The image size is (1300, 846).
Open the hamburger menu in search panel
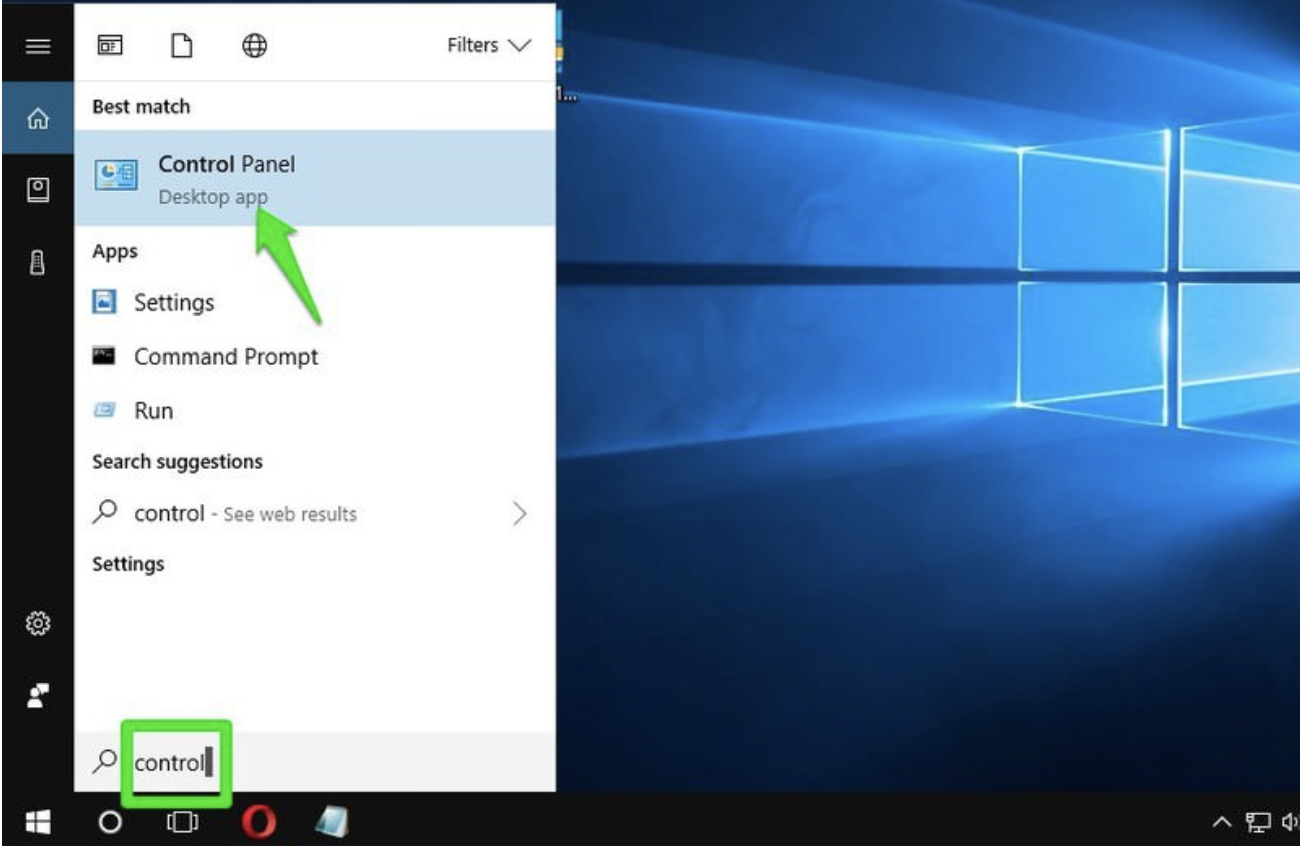38,46
